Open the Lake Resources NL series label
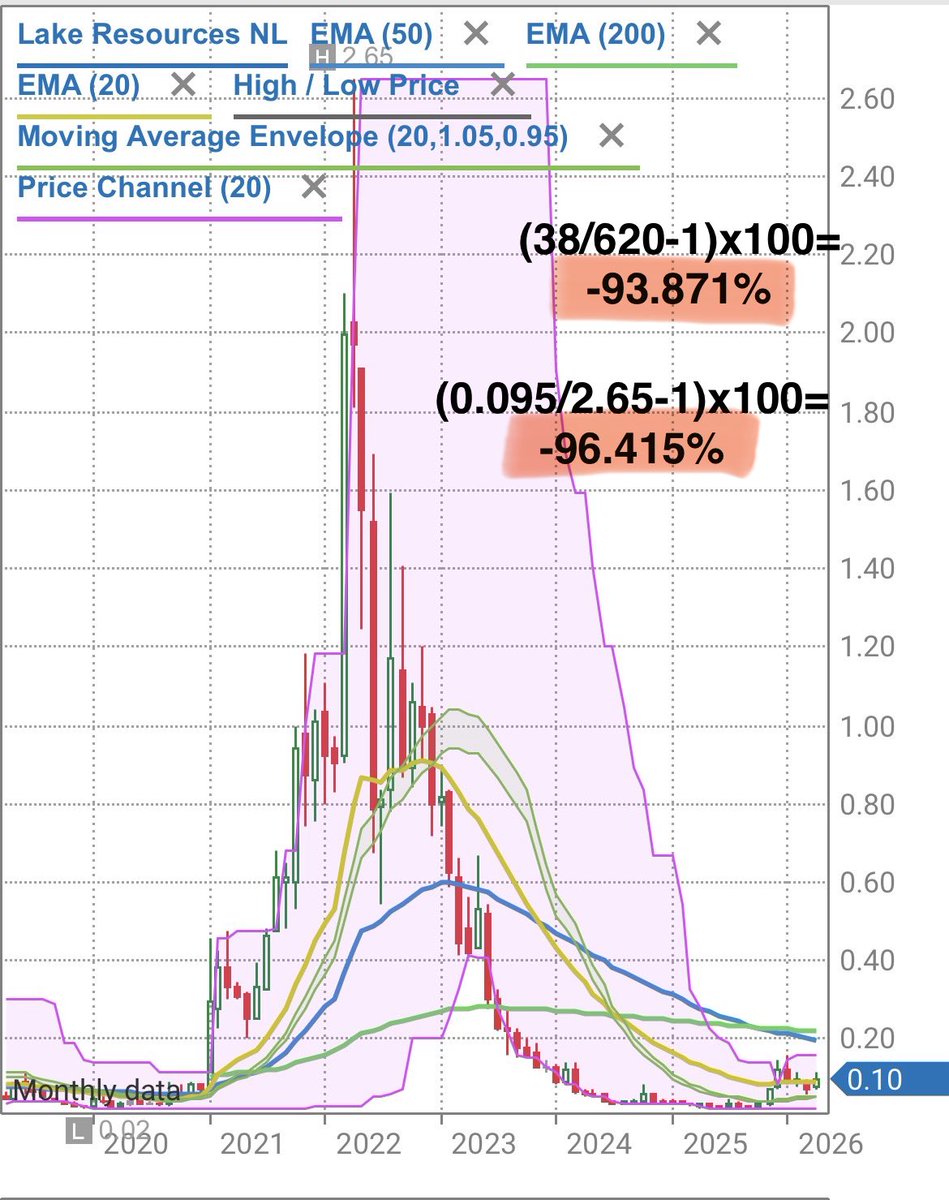 [x=152, y=34]
